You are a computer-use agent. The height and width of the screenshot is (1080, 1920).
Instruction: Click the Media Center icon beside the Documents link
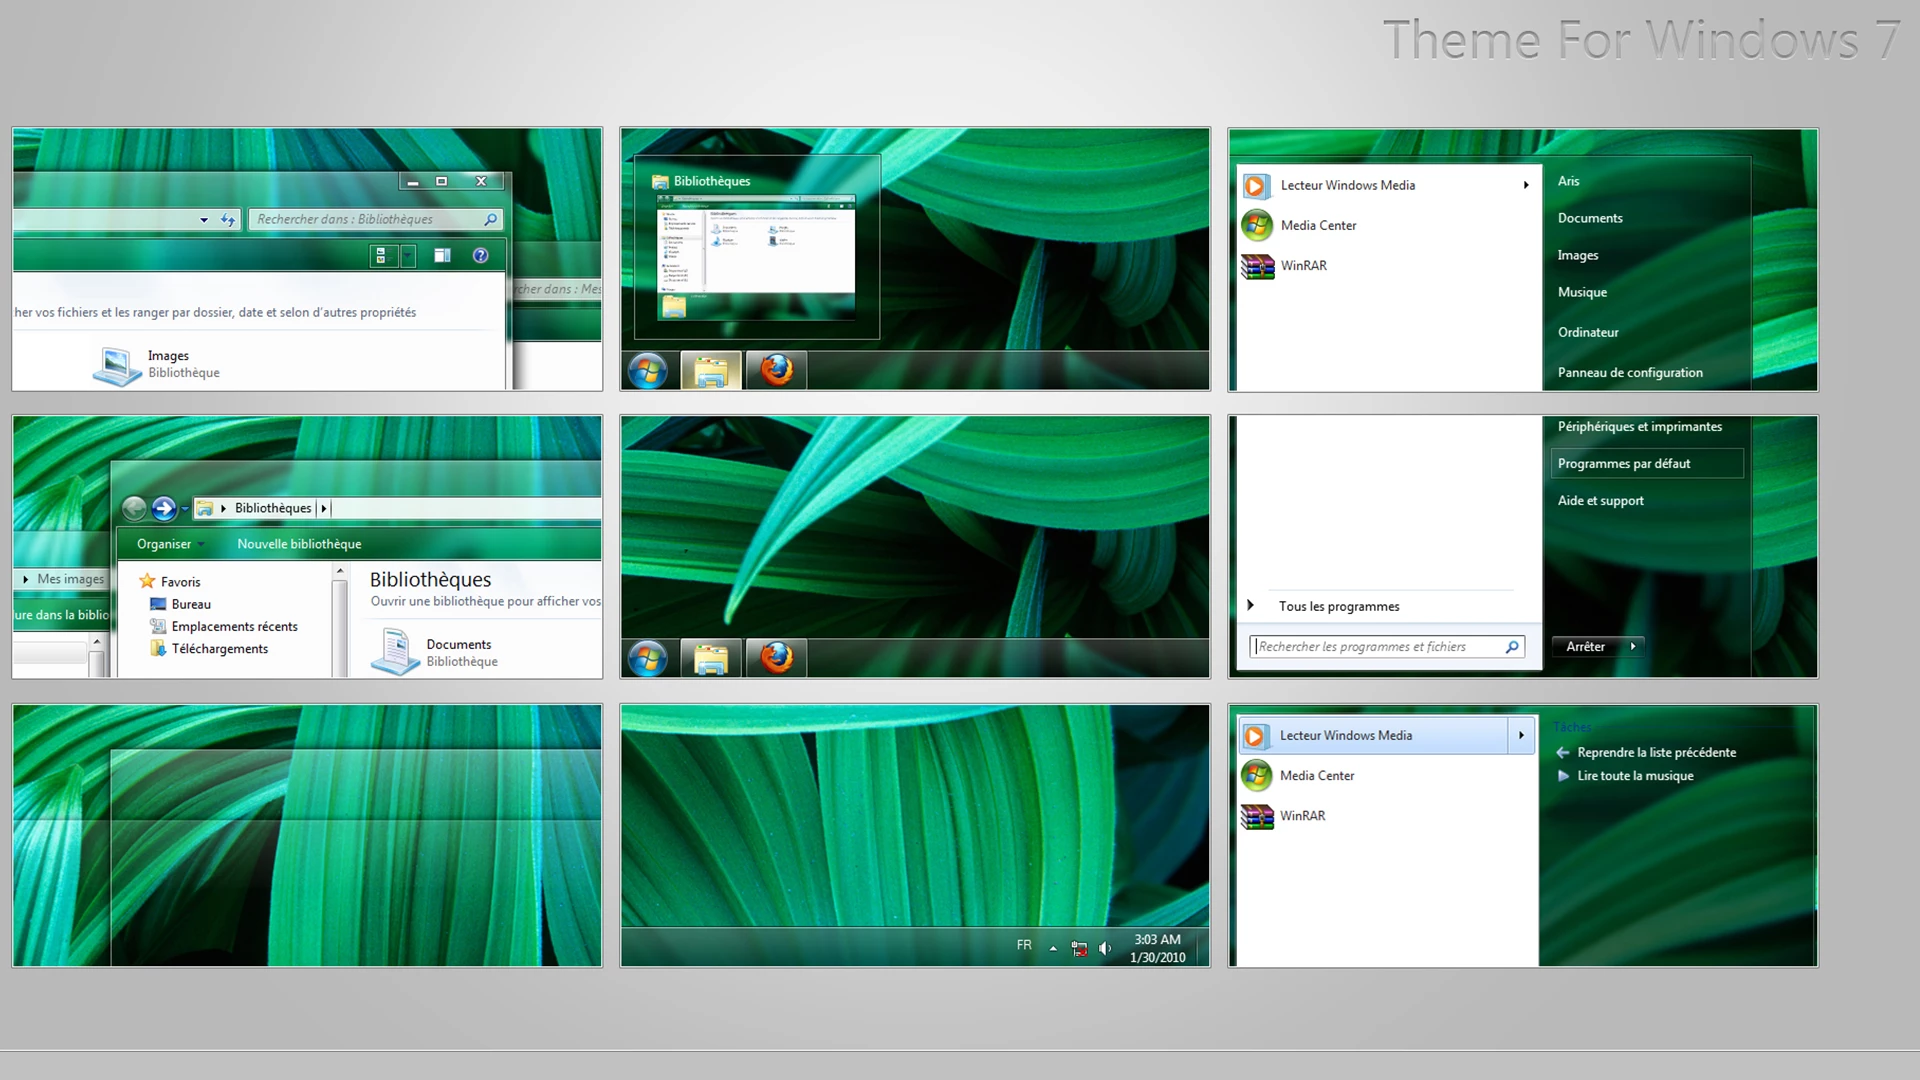click(x=1257, y=226)
